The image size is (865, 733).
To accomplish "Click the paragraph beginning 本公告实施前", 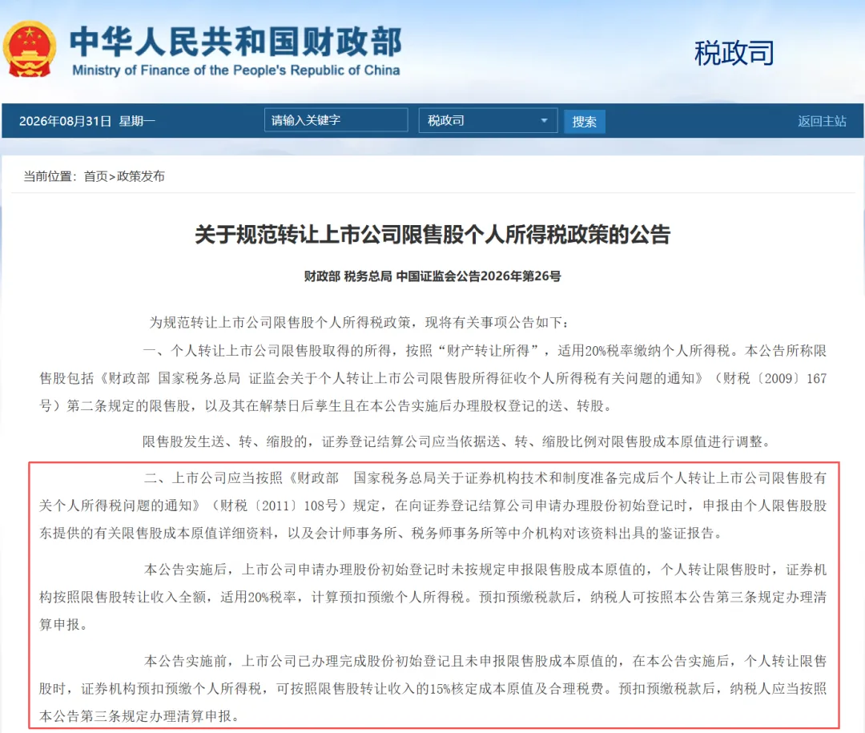I will pos(432,688).
